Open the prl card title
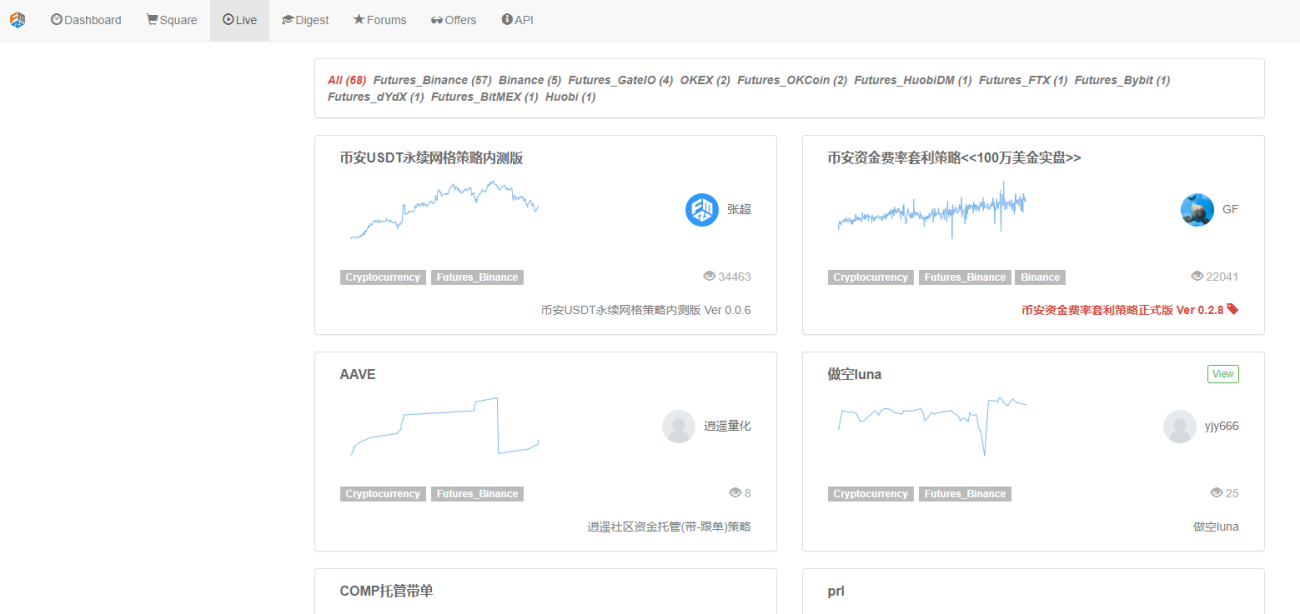This screenshot has height=614, width=1300. (x=836, y=591)
